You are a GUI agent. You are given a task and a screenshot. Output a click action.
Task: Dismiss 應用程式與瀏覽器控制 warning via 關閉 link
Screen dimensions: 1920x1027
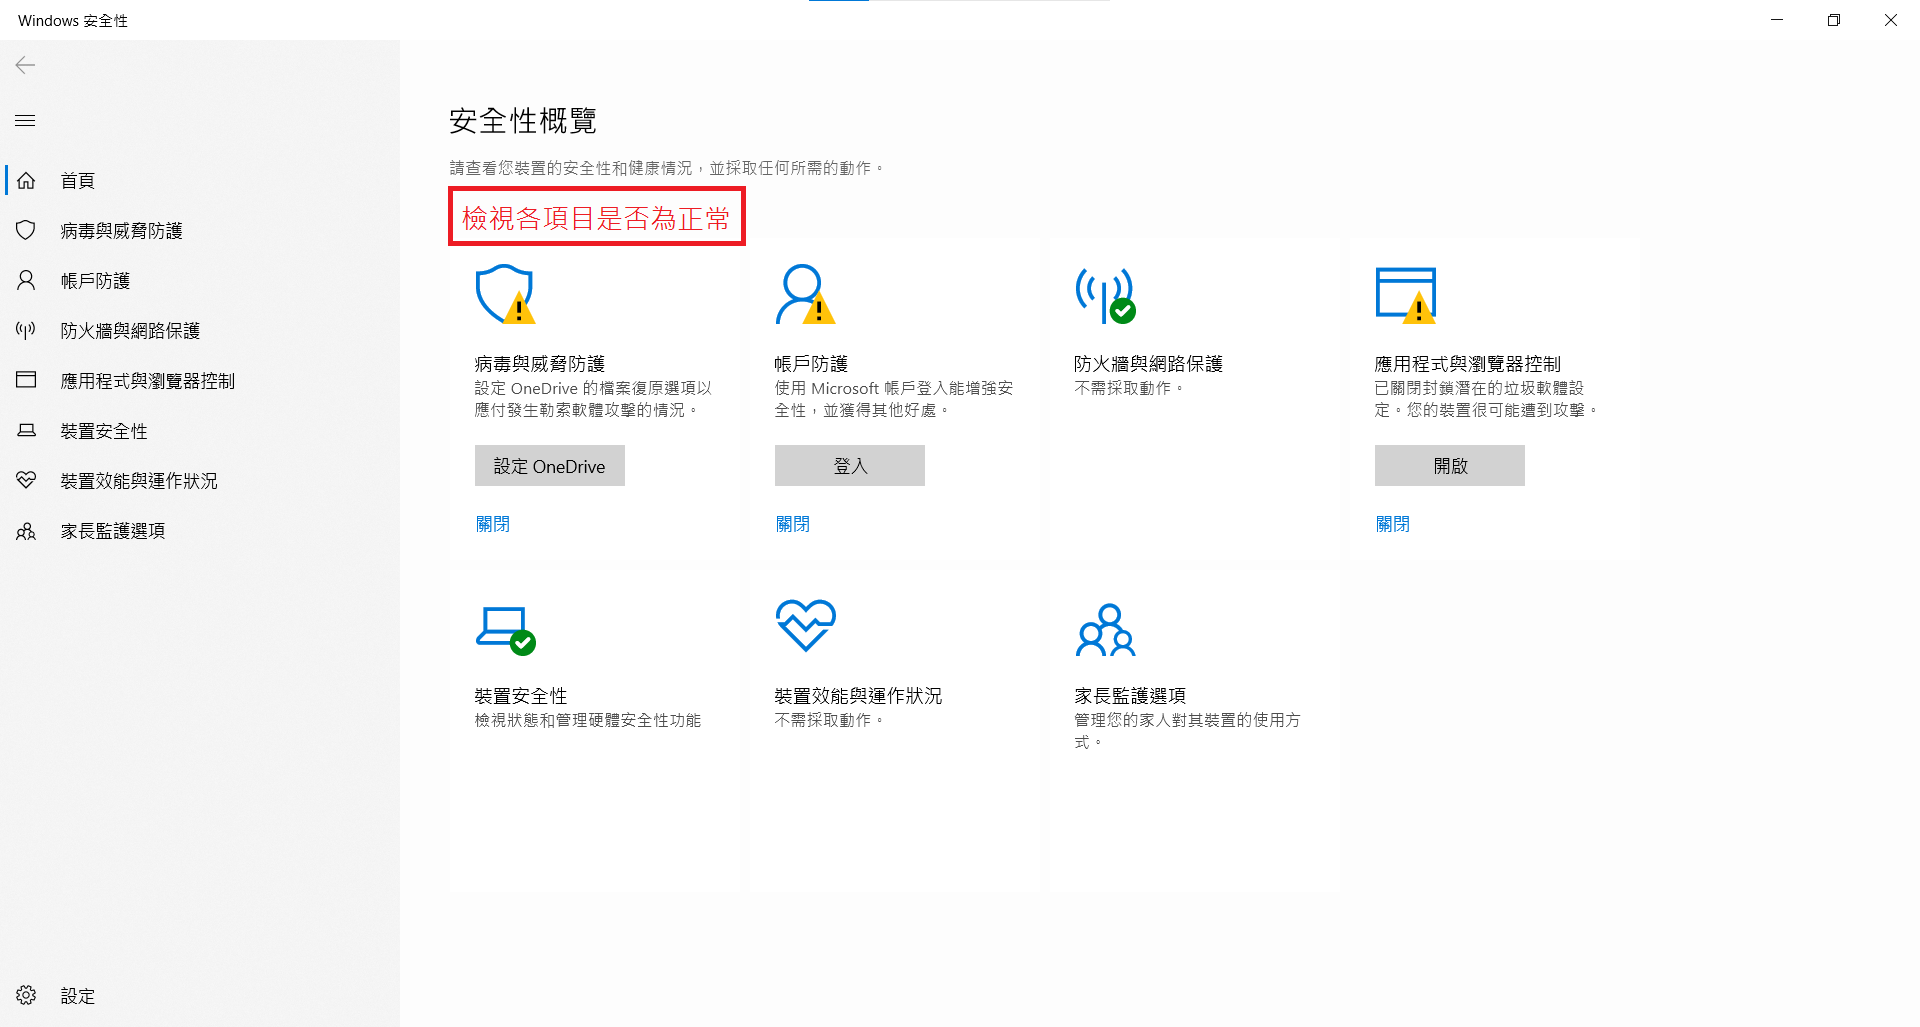[1393, 524]
